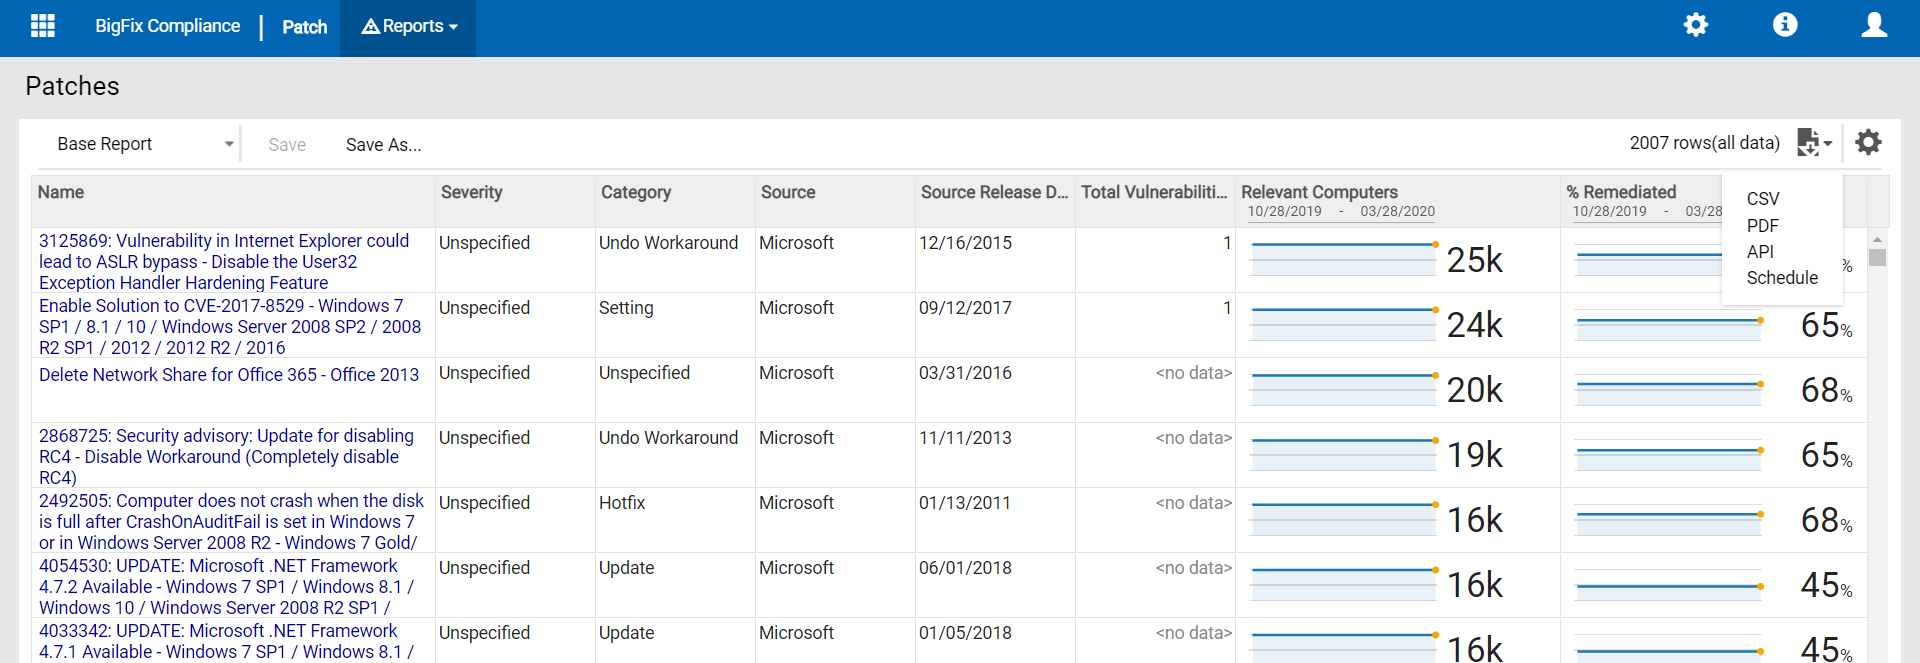Click the 25k Relevant Computers trend chart
The height and width of the screenshot is (663, 1920).
(1342, 259)
